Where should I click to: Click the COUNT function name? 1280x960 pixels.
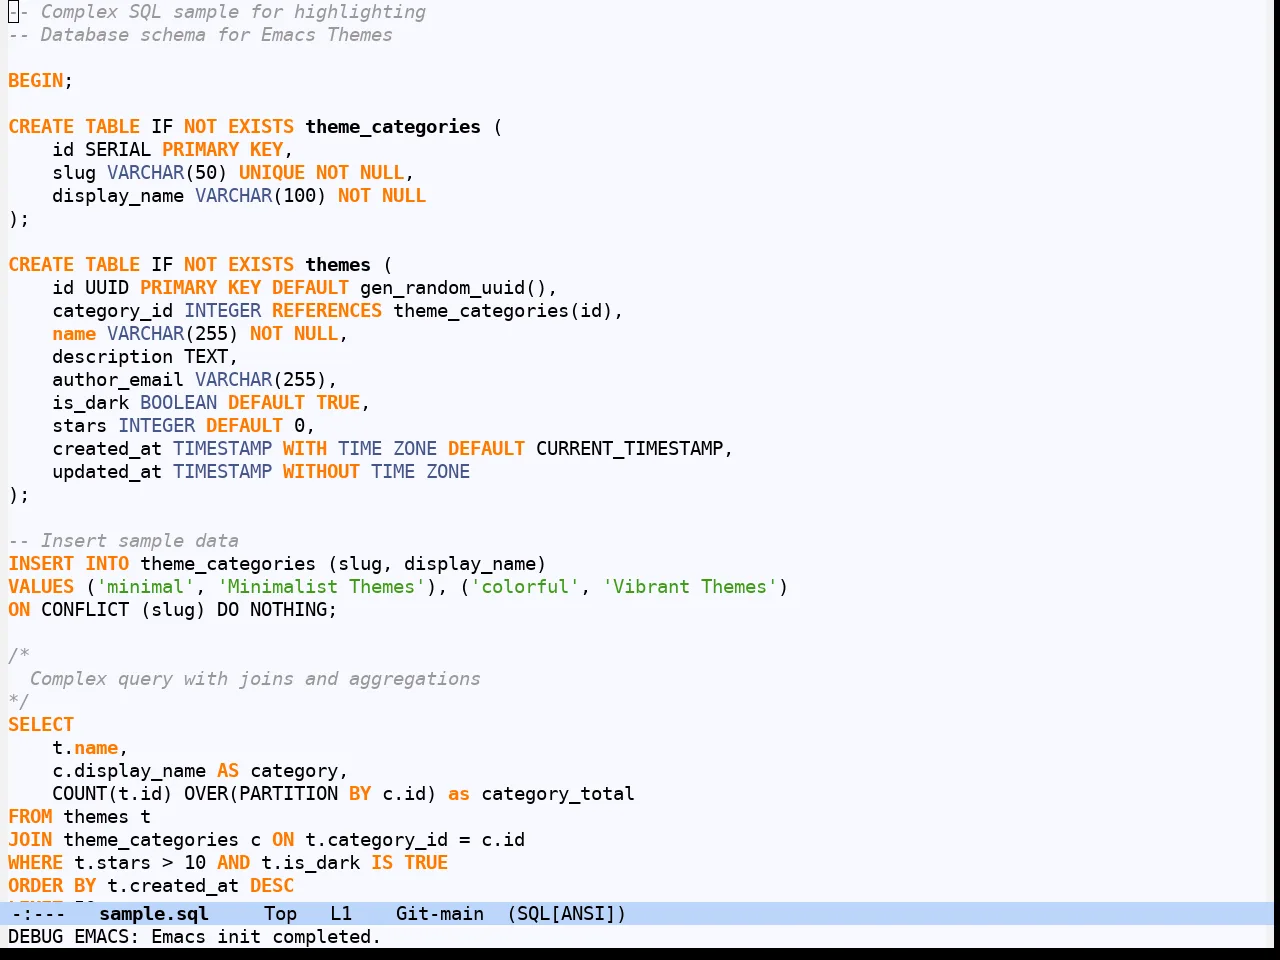tap(79, 793)
